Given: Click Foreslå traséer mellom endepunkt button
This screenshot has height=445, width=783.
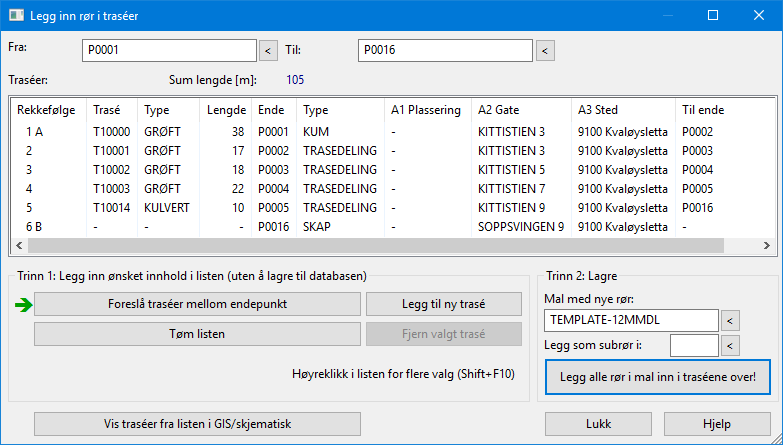Looking at the screenshot, I should (197, 304).
